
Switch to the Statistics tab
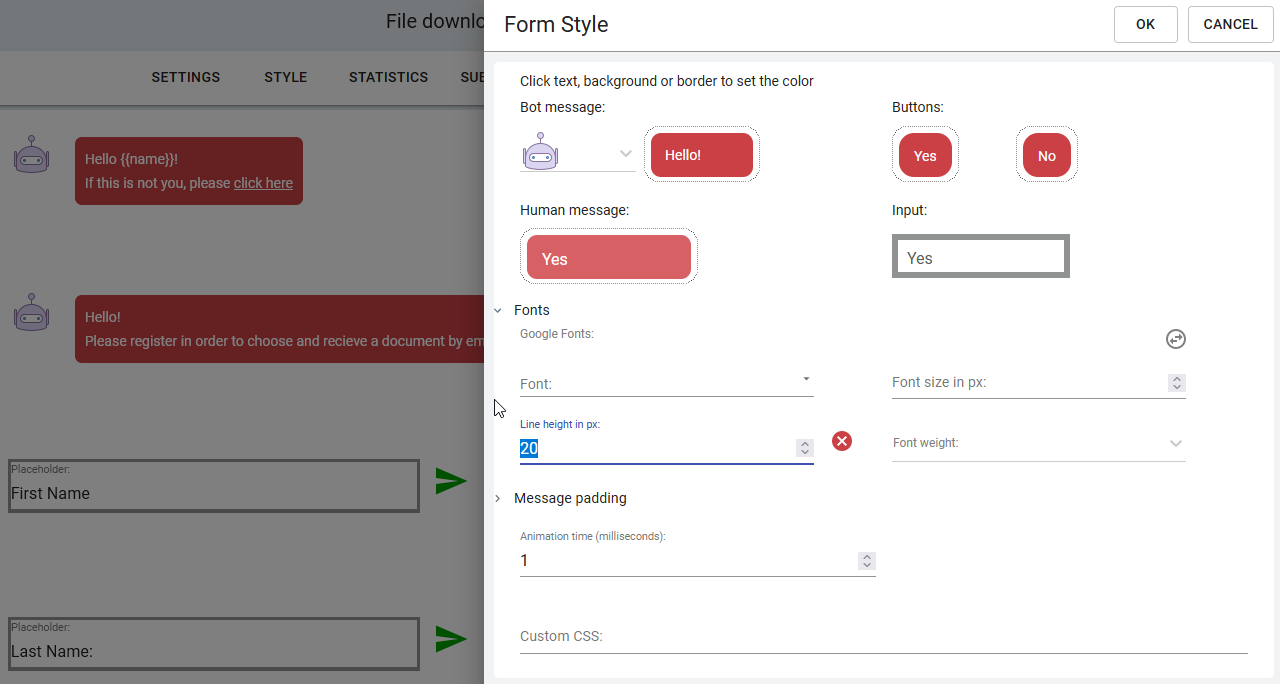coord(388,77)
